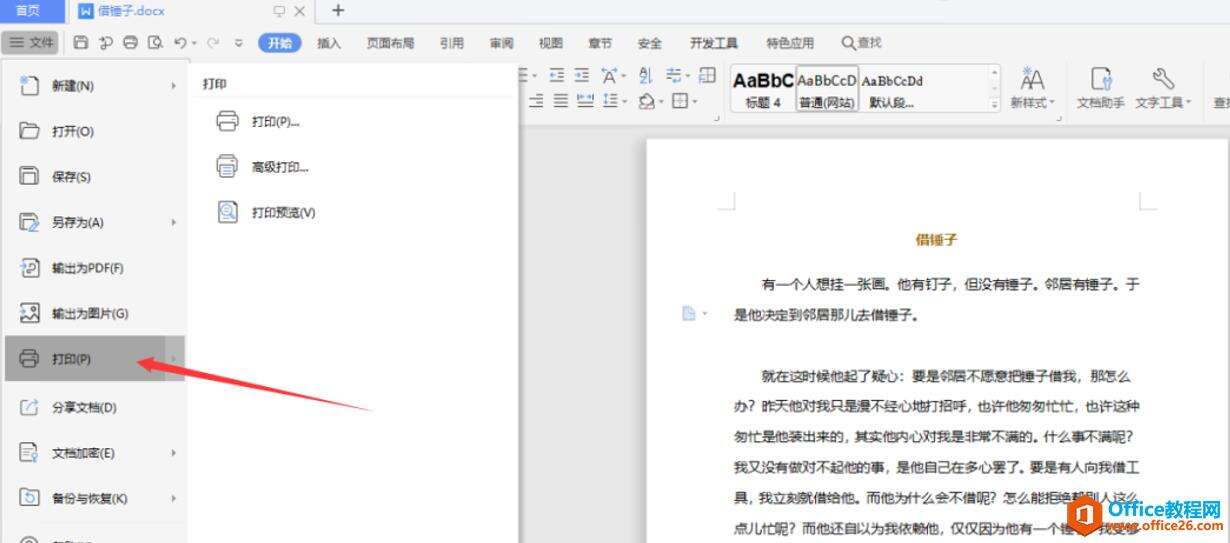Screen dimensions: 1230x543
Task: Expand the 另存为(A) submenu arrow
Action: tap(173, 222)
